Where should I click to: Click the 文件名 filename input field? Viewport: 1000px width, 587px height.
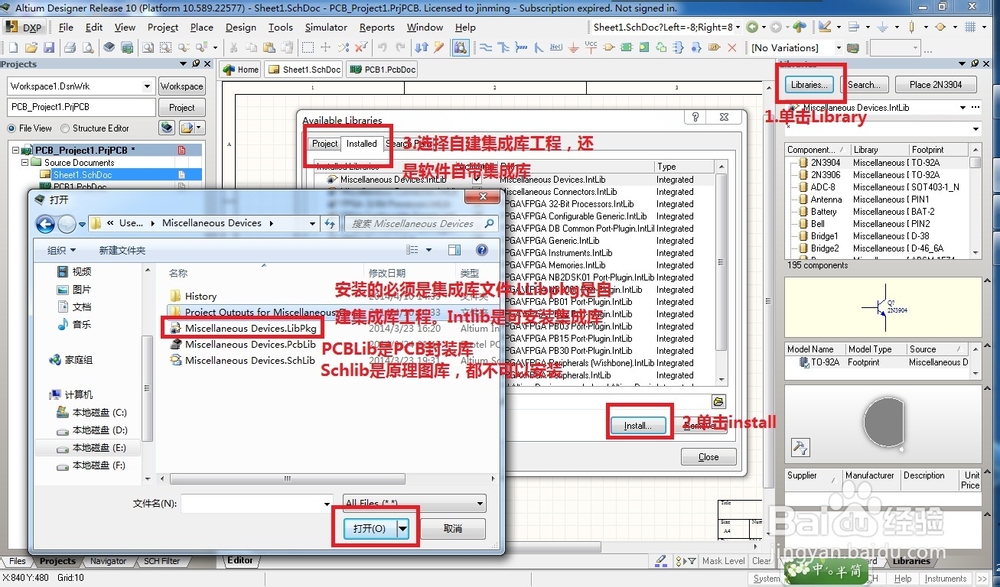pyautogui.click(x=255, y=503)
